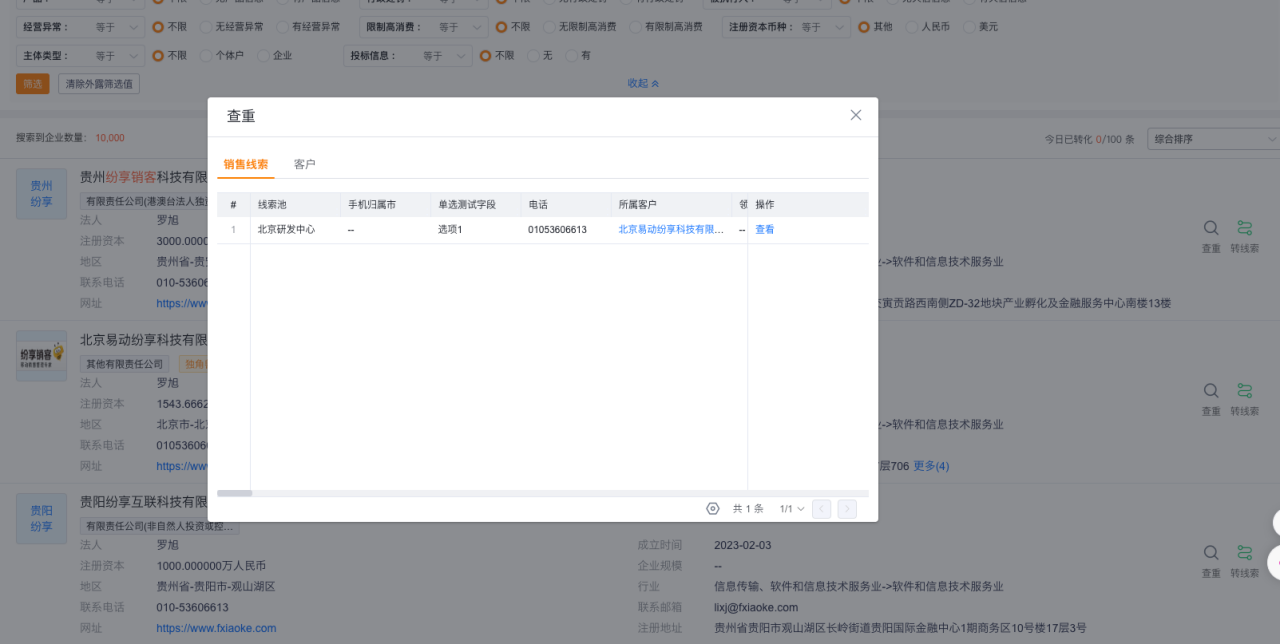Viewport: 1280px width, 644px height.
Task: Click 查重 magnifier icon for 贵州纷享销客科技 row
Action: coord(1211,228)
